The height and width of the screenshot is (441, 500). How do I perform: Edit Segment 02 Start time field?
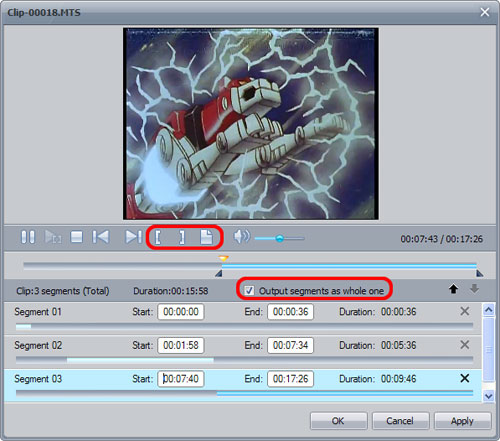point(181,345)
